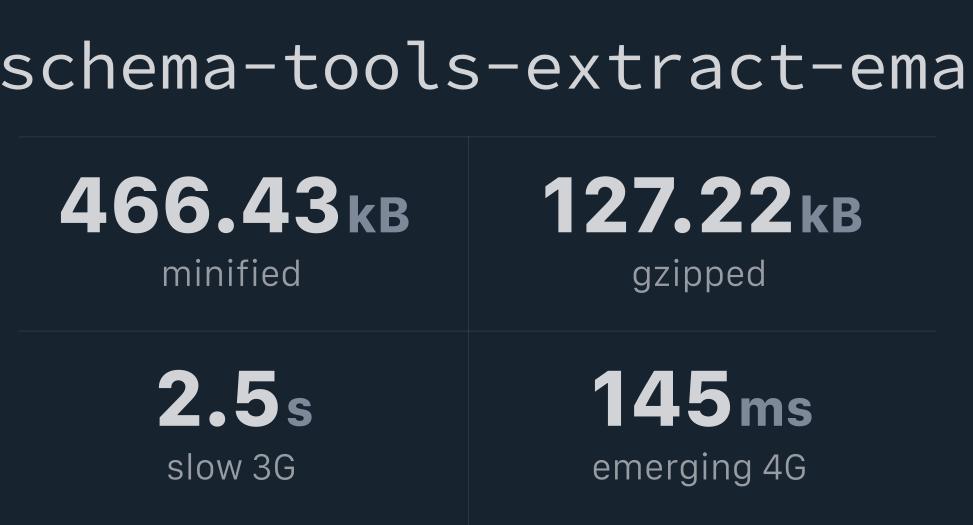This screenshot has width=973, height=525.
Task: Click the gzipped label
Action: tap(699, 276)
